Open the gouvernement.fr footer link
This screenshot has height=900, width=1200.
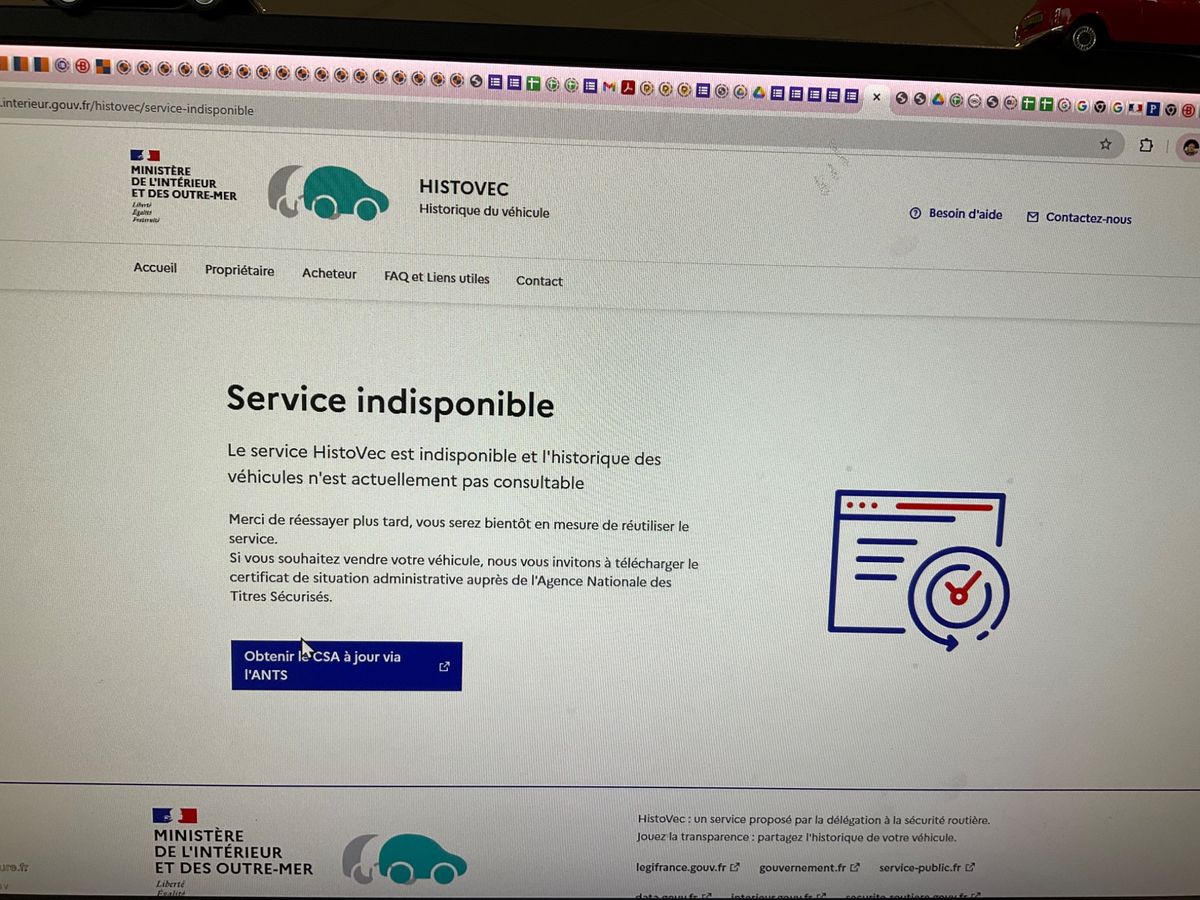coord(809,867)
